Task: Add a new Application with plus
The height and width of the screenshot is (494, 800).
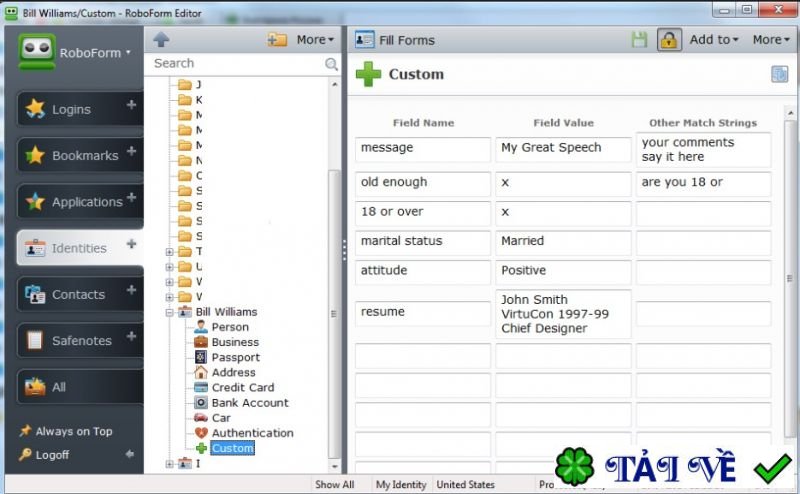Action: pyautogui.click(x=132, y=197)
